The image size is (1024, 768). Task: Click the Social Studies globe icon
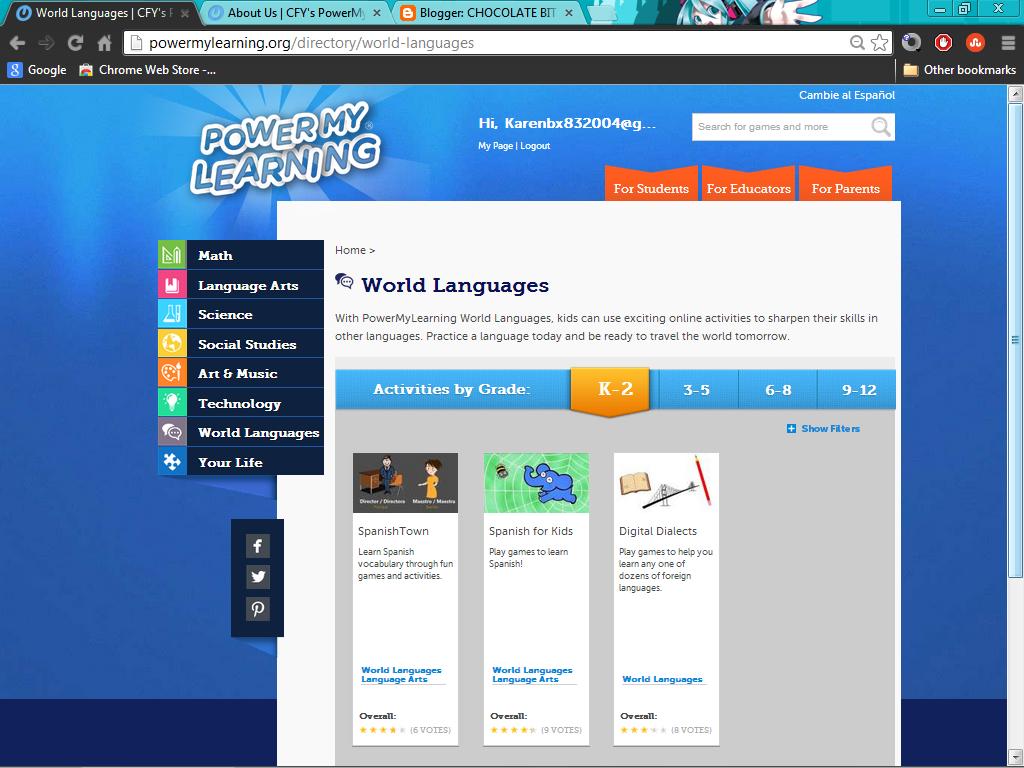(172, 344)
